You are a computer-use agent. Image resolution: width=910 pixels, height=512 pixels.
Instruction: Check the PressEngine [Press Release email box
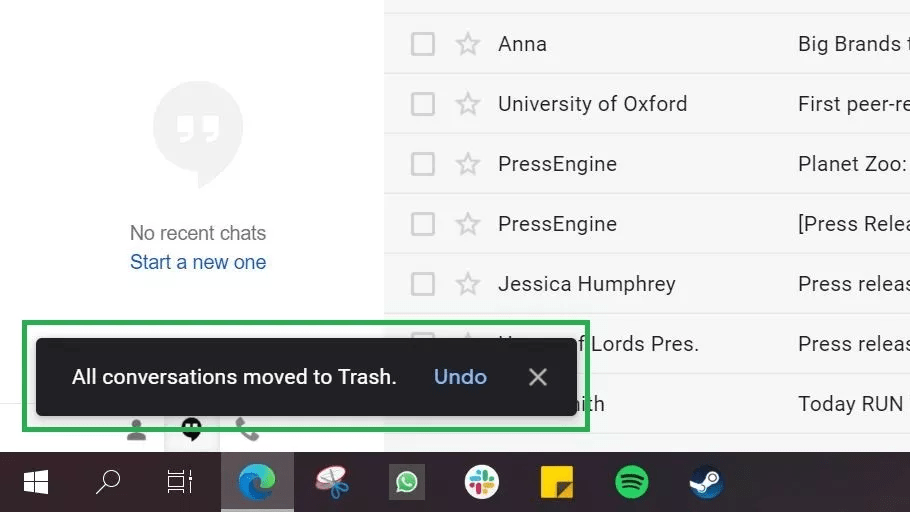(x=422, y=223)
